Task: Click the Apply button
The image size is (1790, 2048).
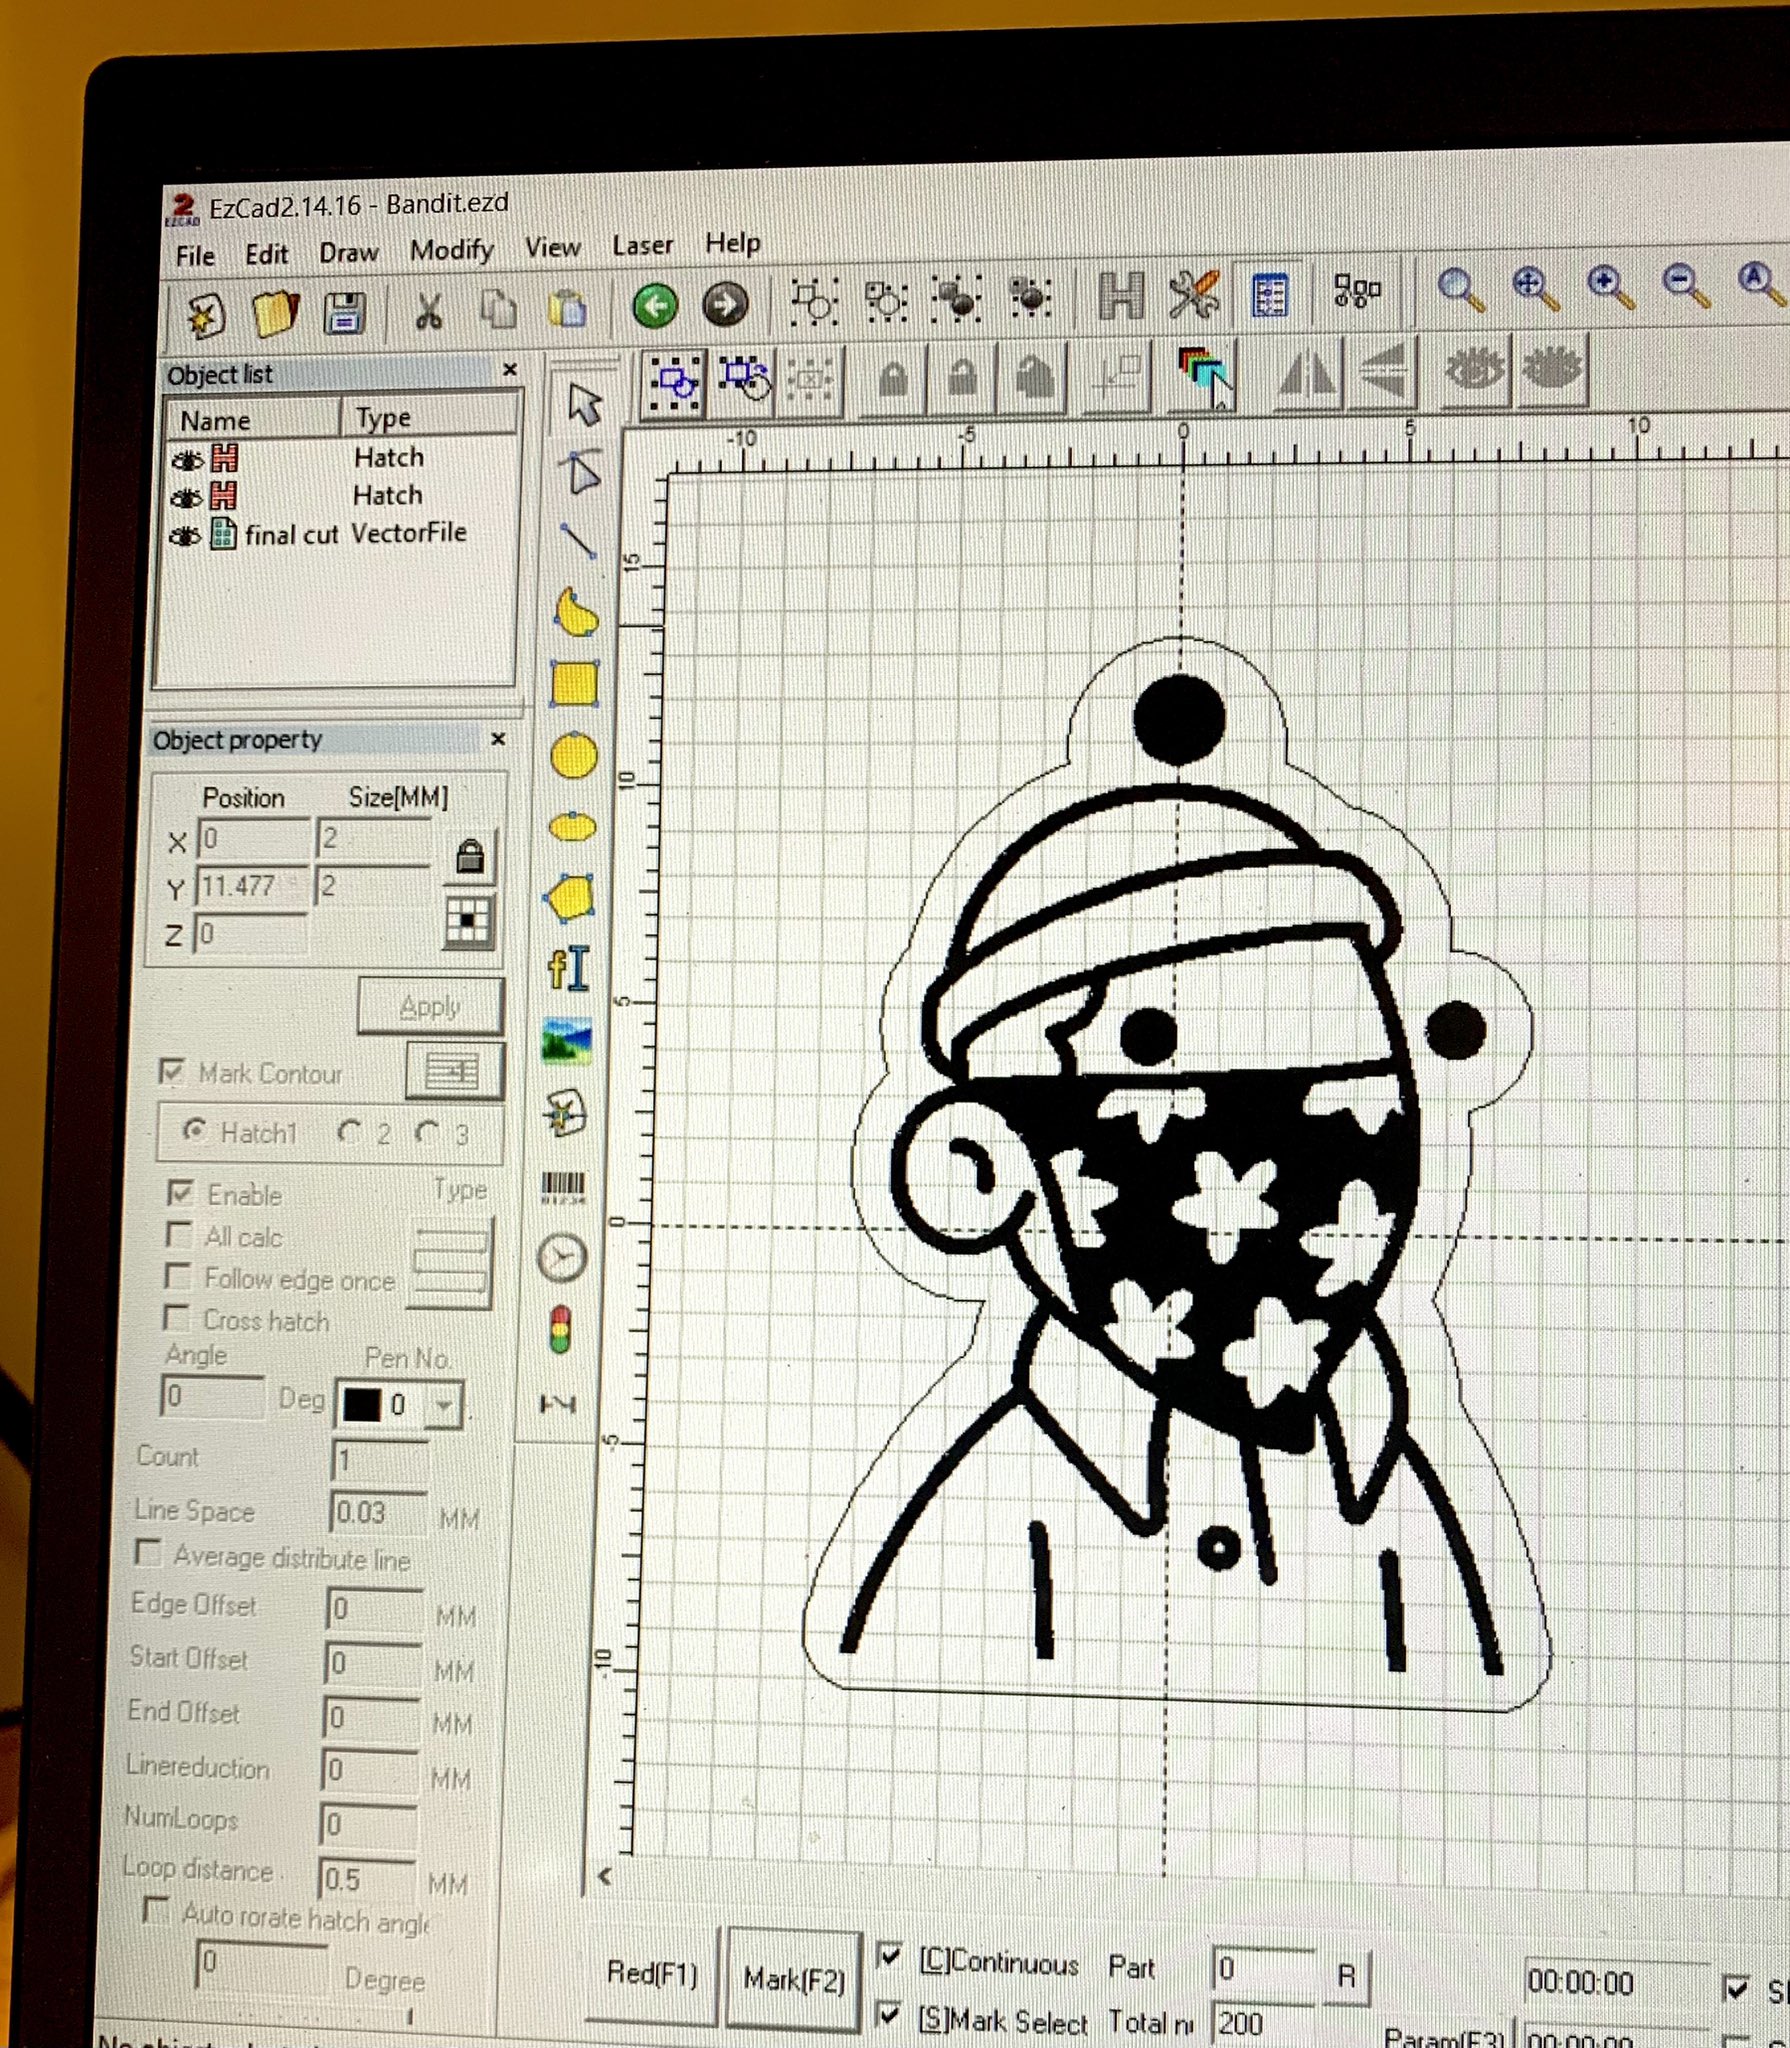Action: [x=431, y=1006]
